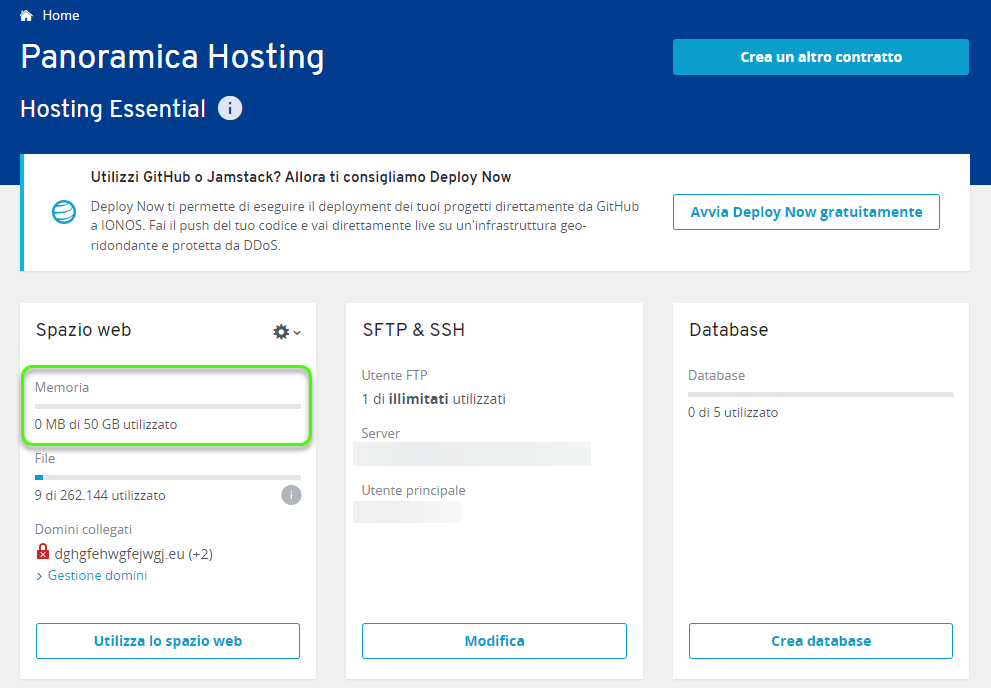Click the File usage progress bar
Screen dimensions: 991x688
[x=168, y=477]
